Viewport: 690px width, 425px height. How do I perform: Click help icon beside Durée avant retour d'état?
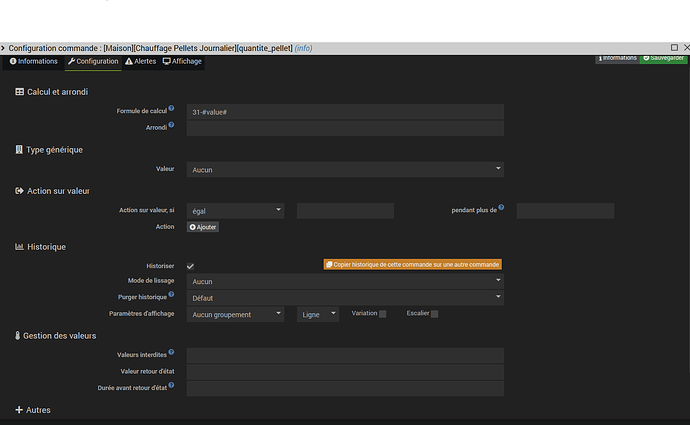coord(171,385)
